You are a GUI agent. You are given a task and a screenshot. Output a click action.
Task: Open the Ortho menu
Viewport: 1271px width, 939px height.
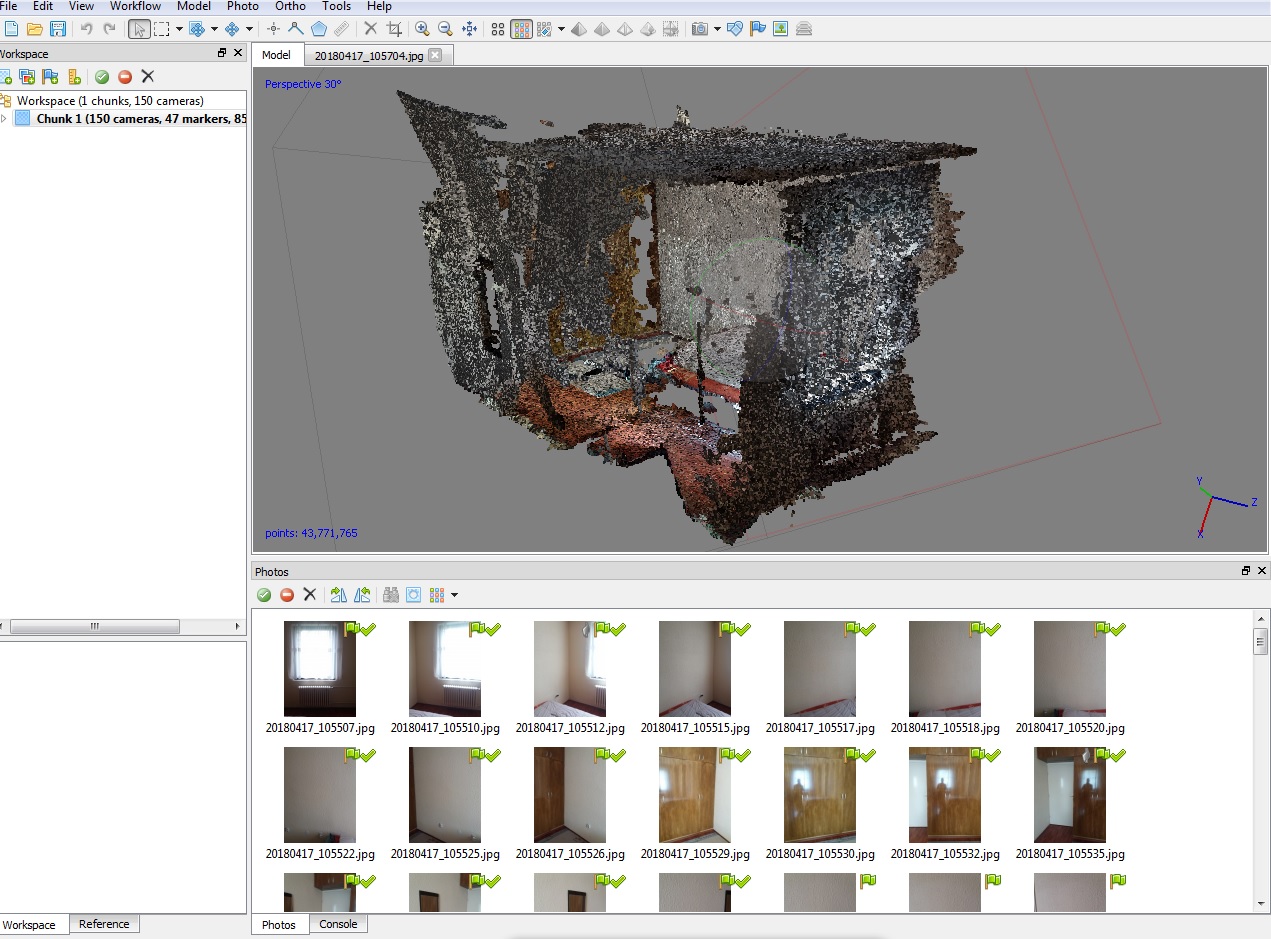point(291,6)
